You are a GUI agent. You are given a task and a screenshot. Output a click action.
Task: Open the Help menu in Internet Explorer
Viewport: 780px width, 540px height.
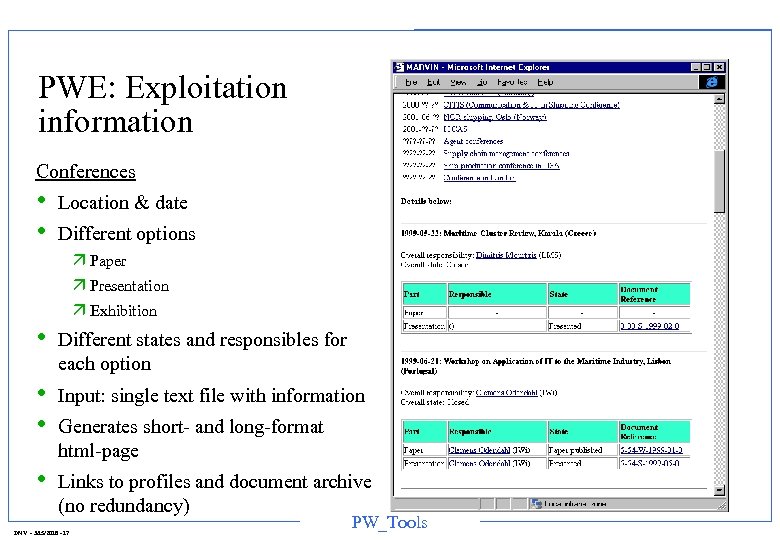click(x=545, y=82)
